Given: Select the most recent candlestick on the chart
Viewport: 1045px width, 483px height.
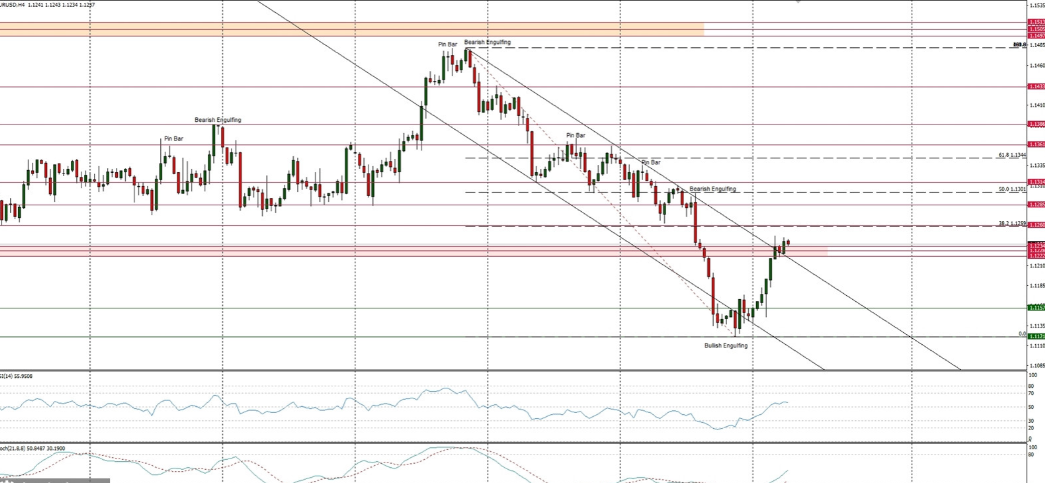Looking at the screenshot, I should (x=788, y=242).
